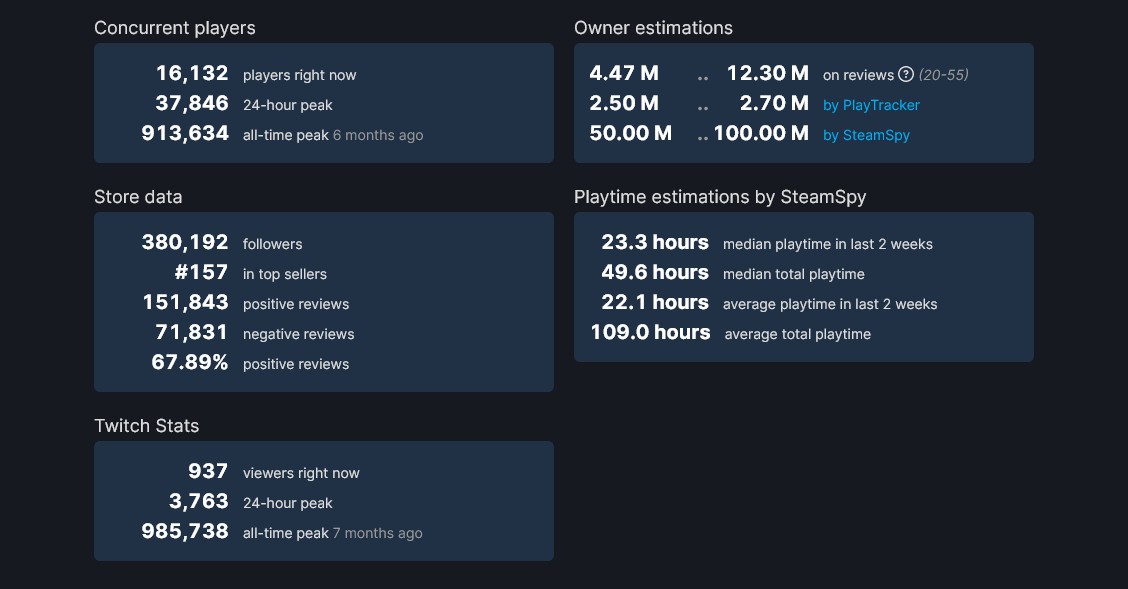Screen dimensions: 1128x589
Task: Select the #157 top sellers rank
Action: point(201,273)
